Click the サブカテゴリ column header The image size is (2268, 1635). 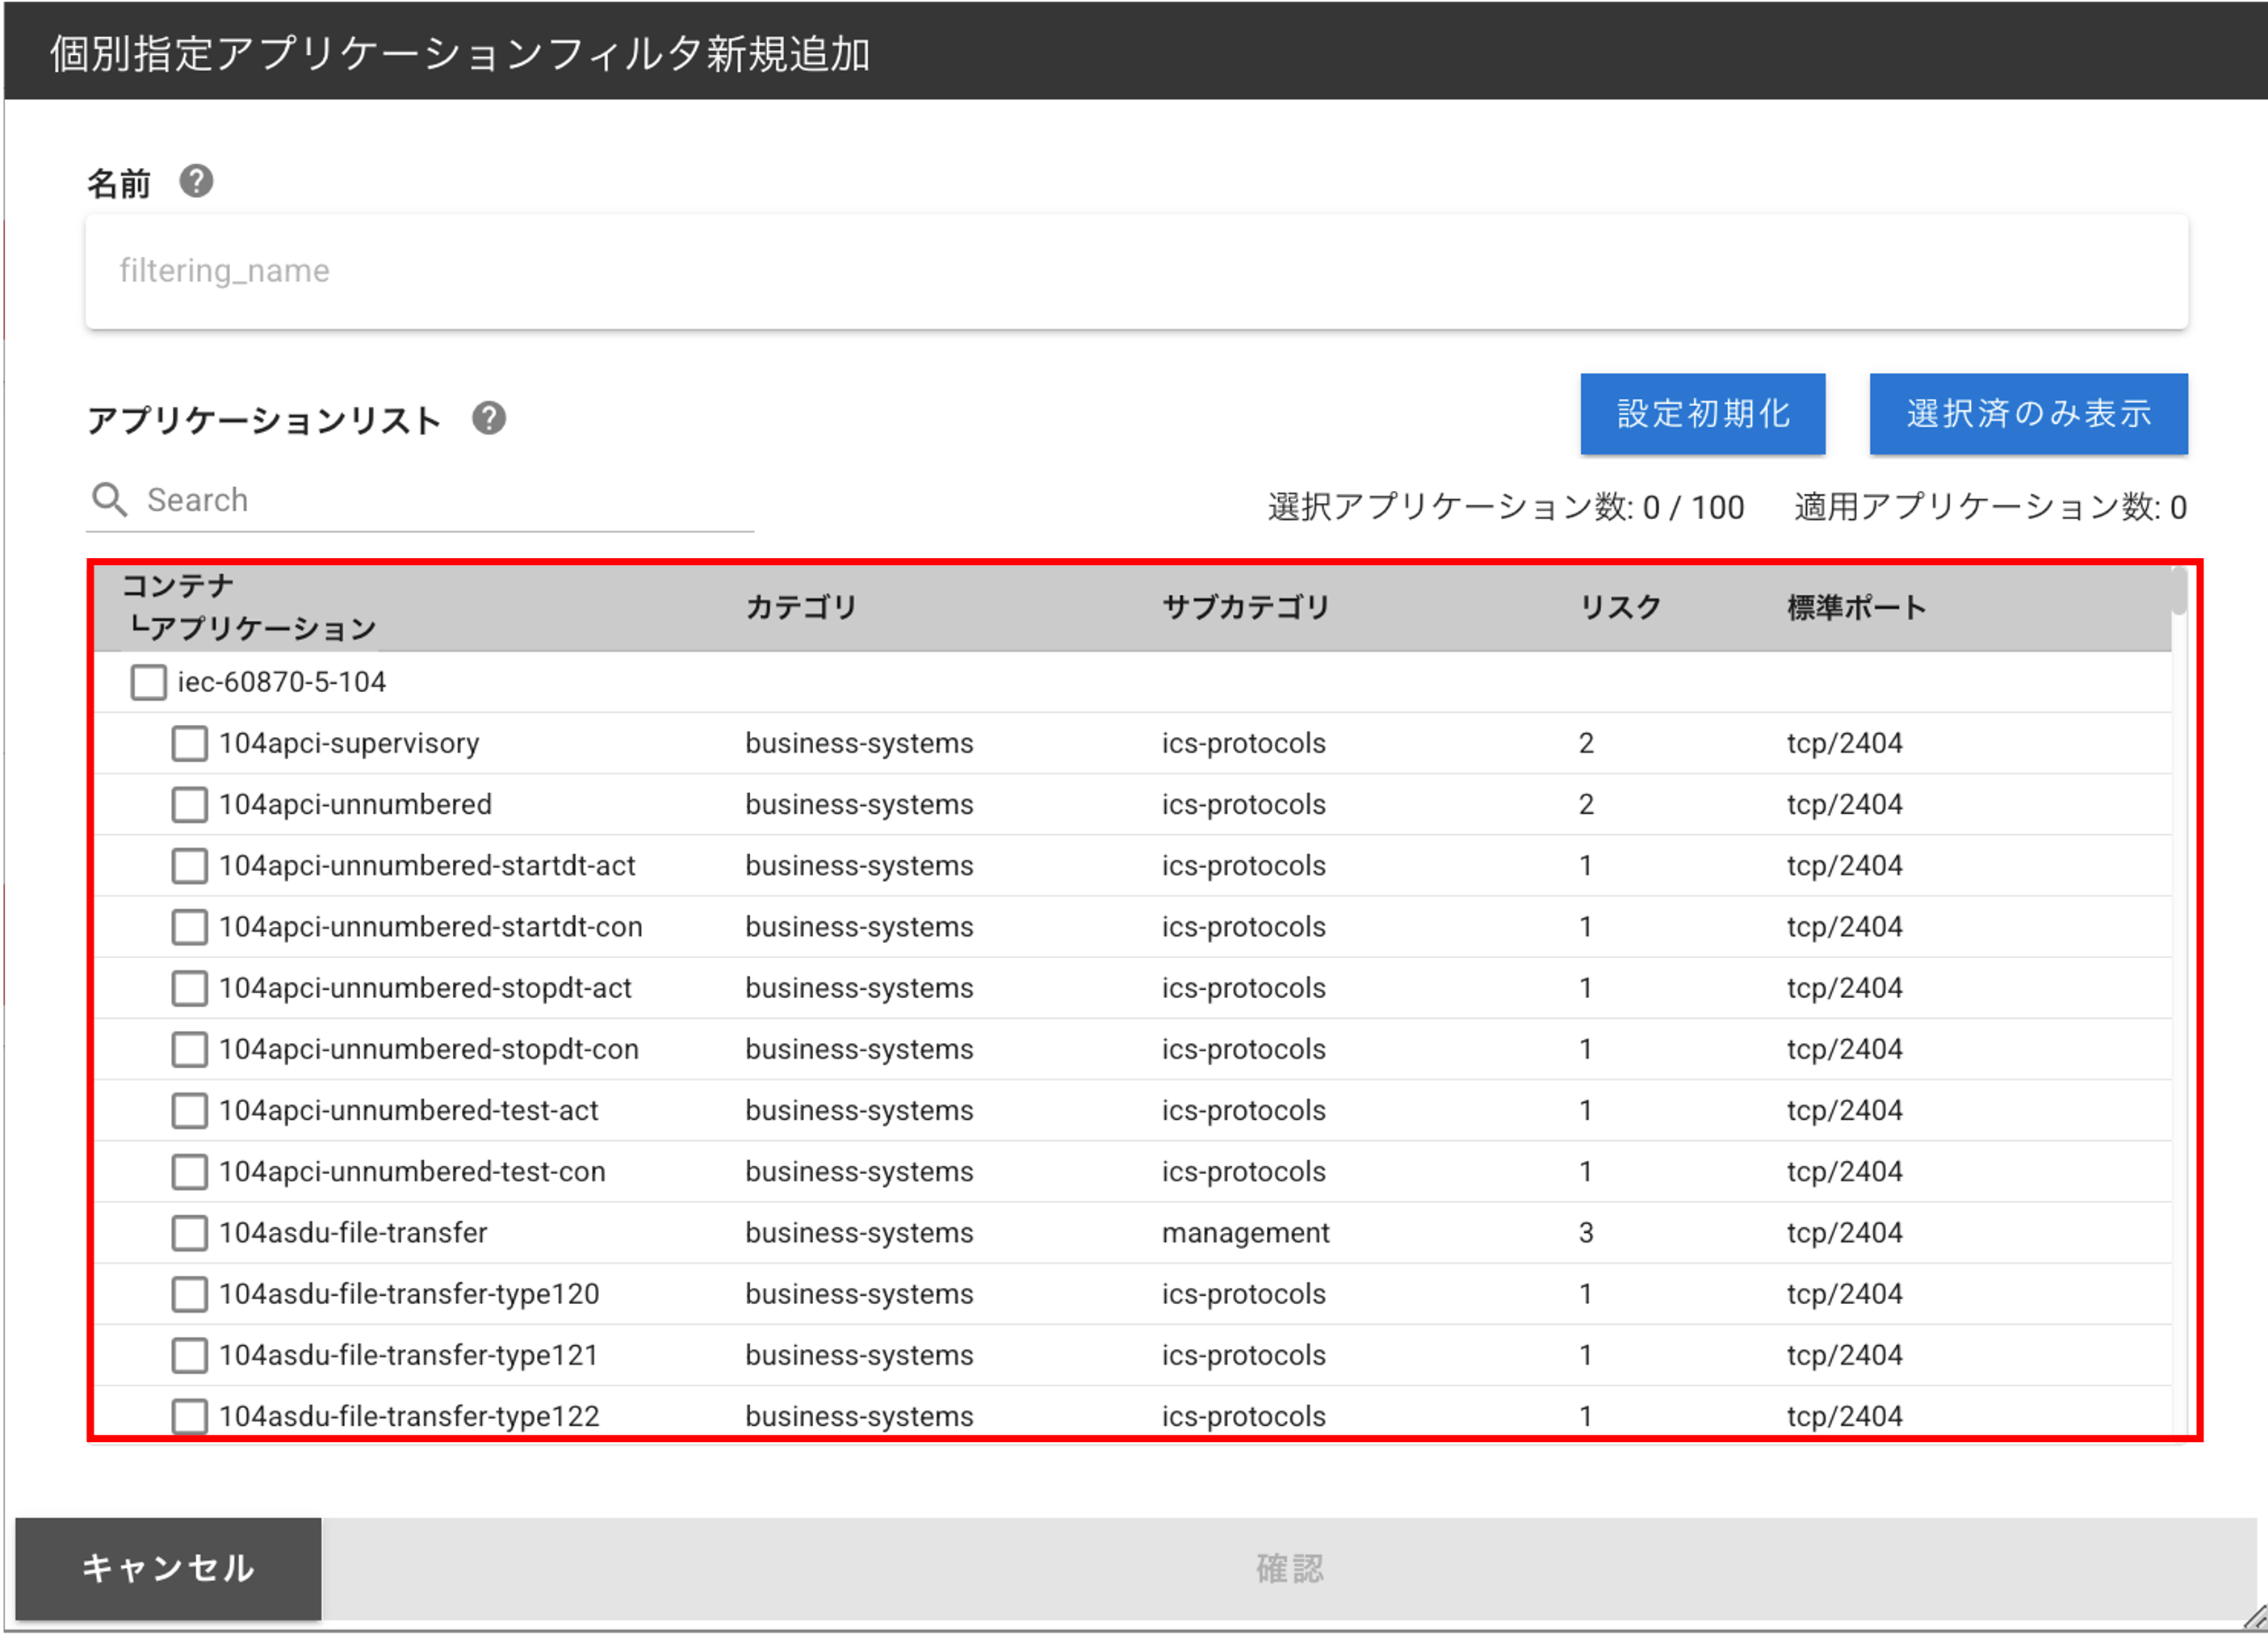(x=1245, y=607)
